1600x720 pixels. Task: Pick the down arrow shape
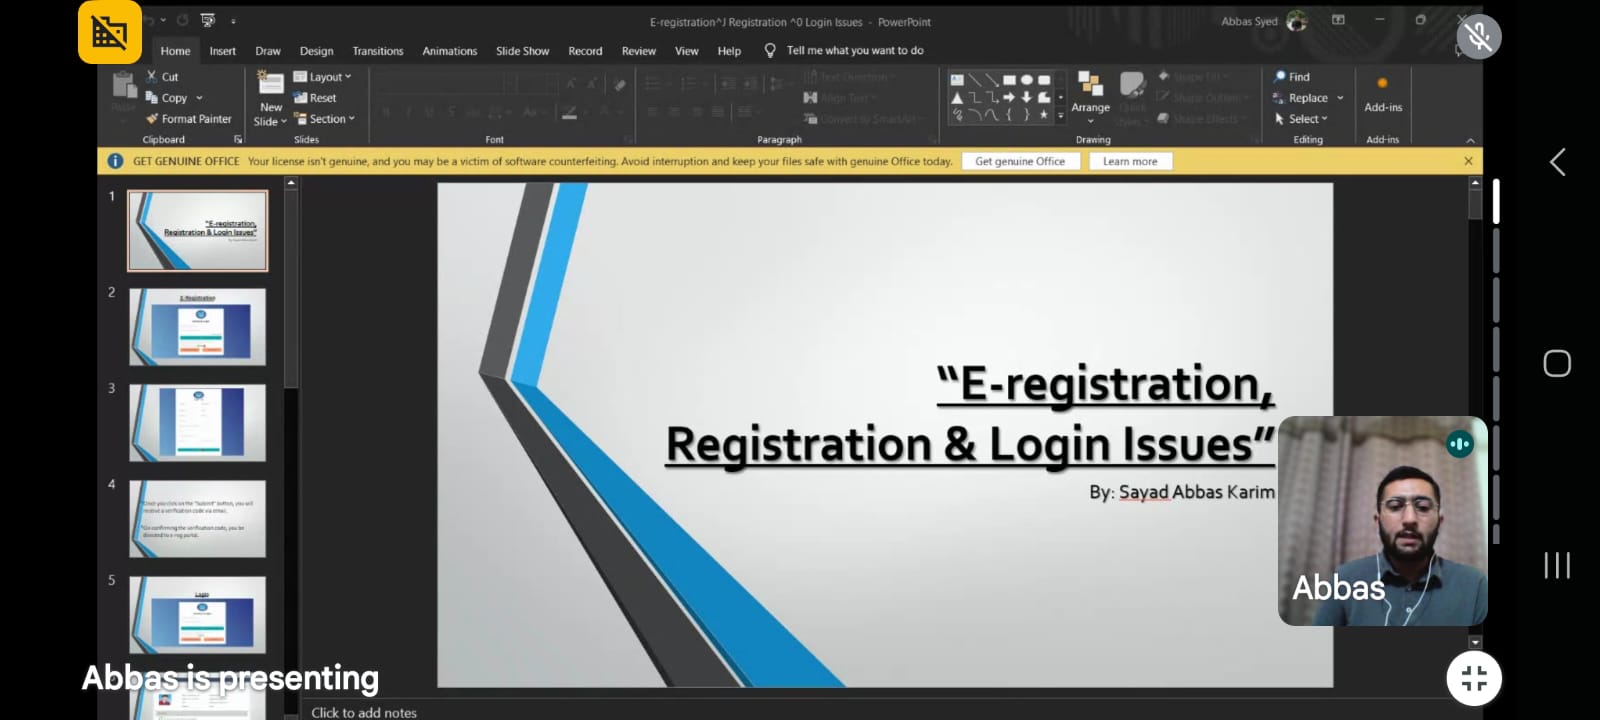(1026, 97)
